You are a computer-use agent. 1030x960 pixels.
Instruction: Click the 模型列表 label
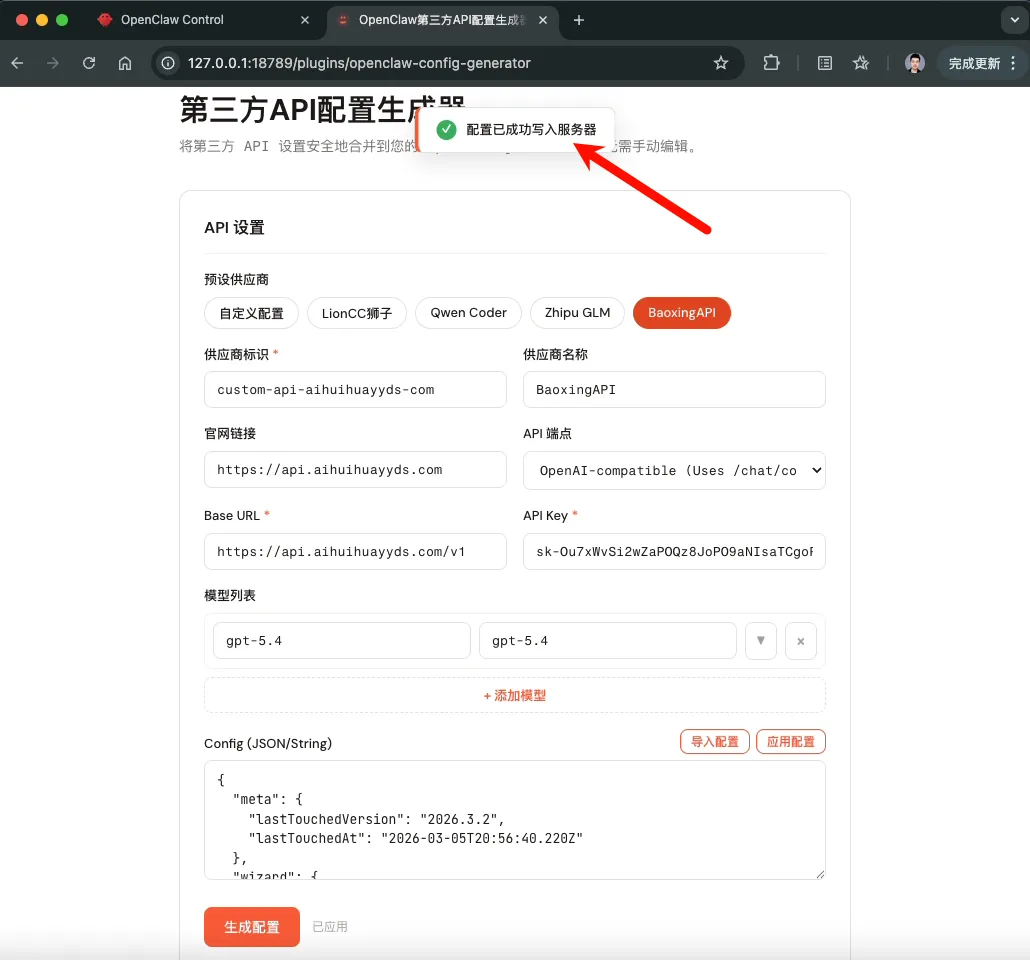tap(230, 595)
